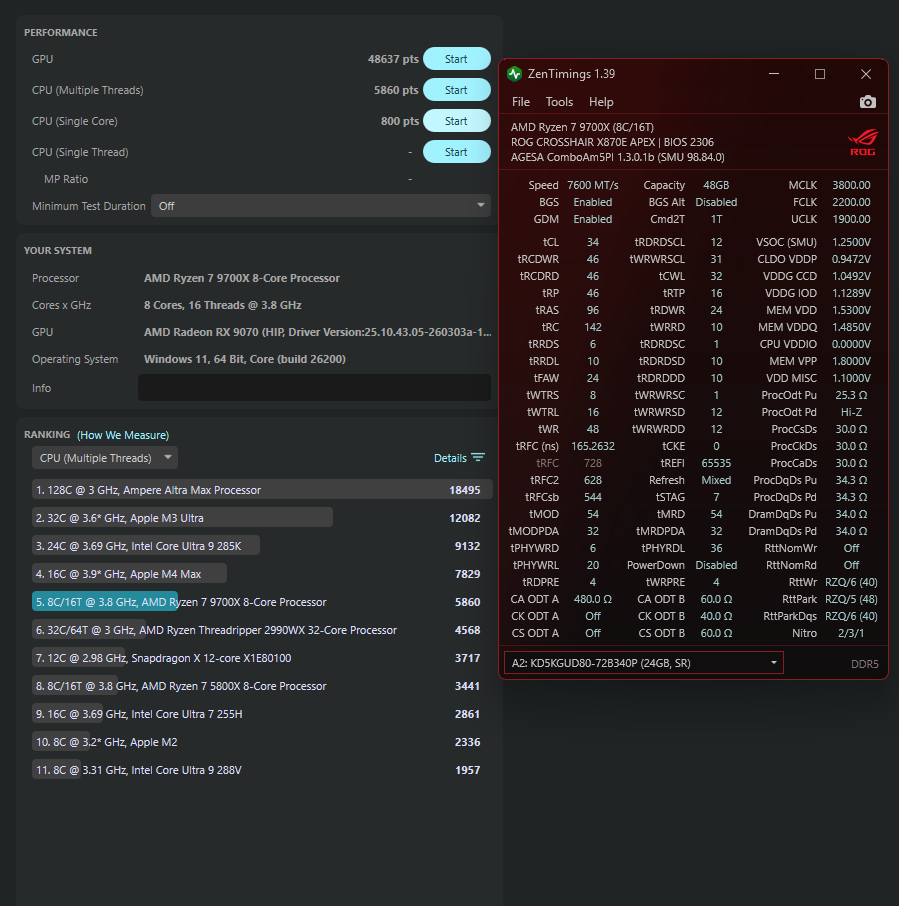The width and height of the screenshot is (899, 906).
Task: Click the ZenTimings app logo icon
Action: (x=514, y=74)
